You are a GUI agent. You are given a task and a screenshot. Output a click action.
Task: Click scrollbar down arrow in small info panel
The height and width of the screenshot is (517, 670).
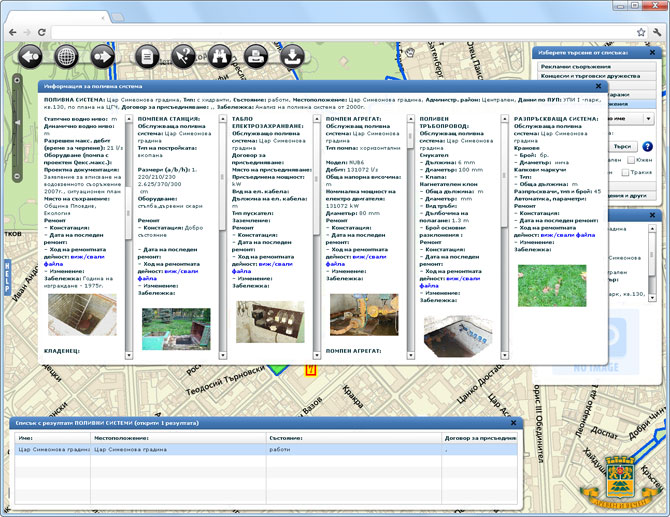(x=652, y=297)
